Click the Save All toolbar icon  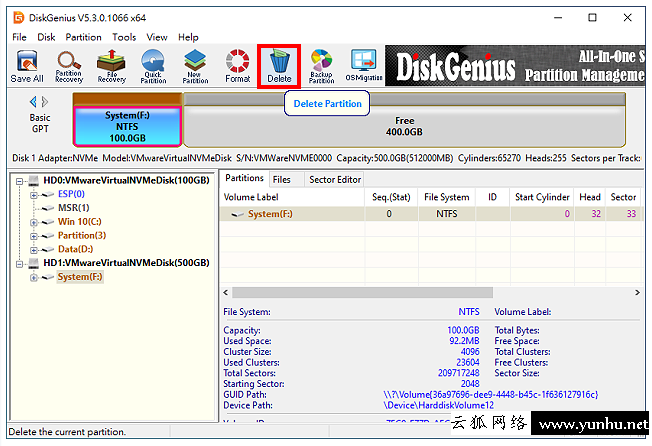[27, 66]
